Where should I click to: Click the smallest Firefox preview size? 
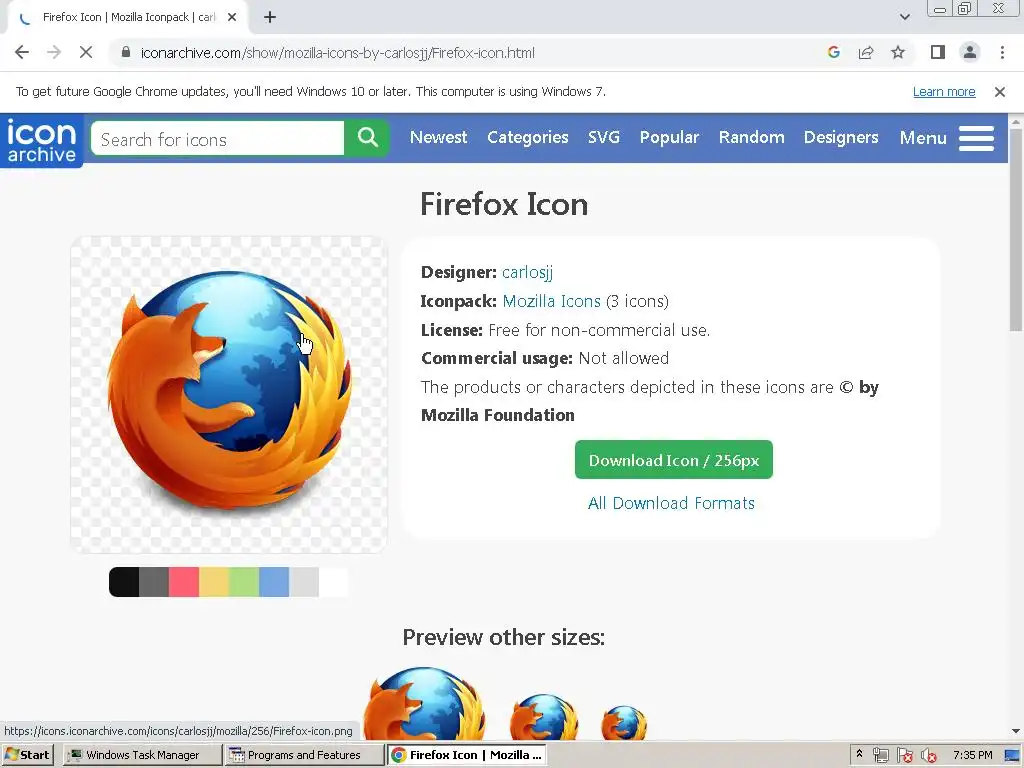pos(624,723)
